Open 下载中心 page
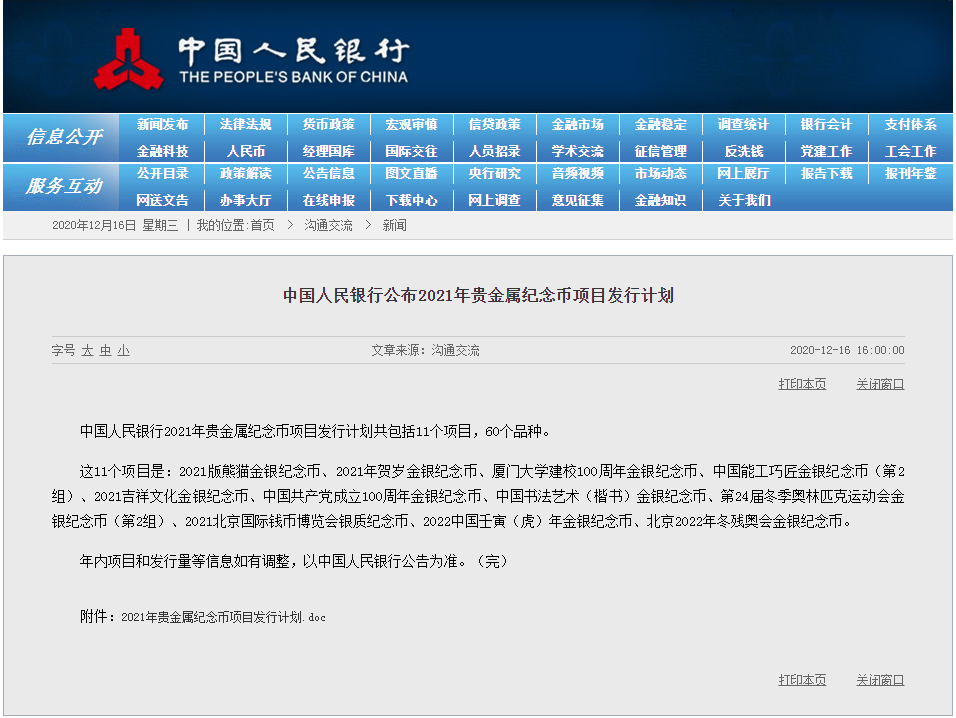Screen dimensions: 956x718 [x=412, y=201]
